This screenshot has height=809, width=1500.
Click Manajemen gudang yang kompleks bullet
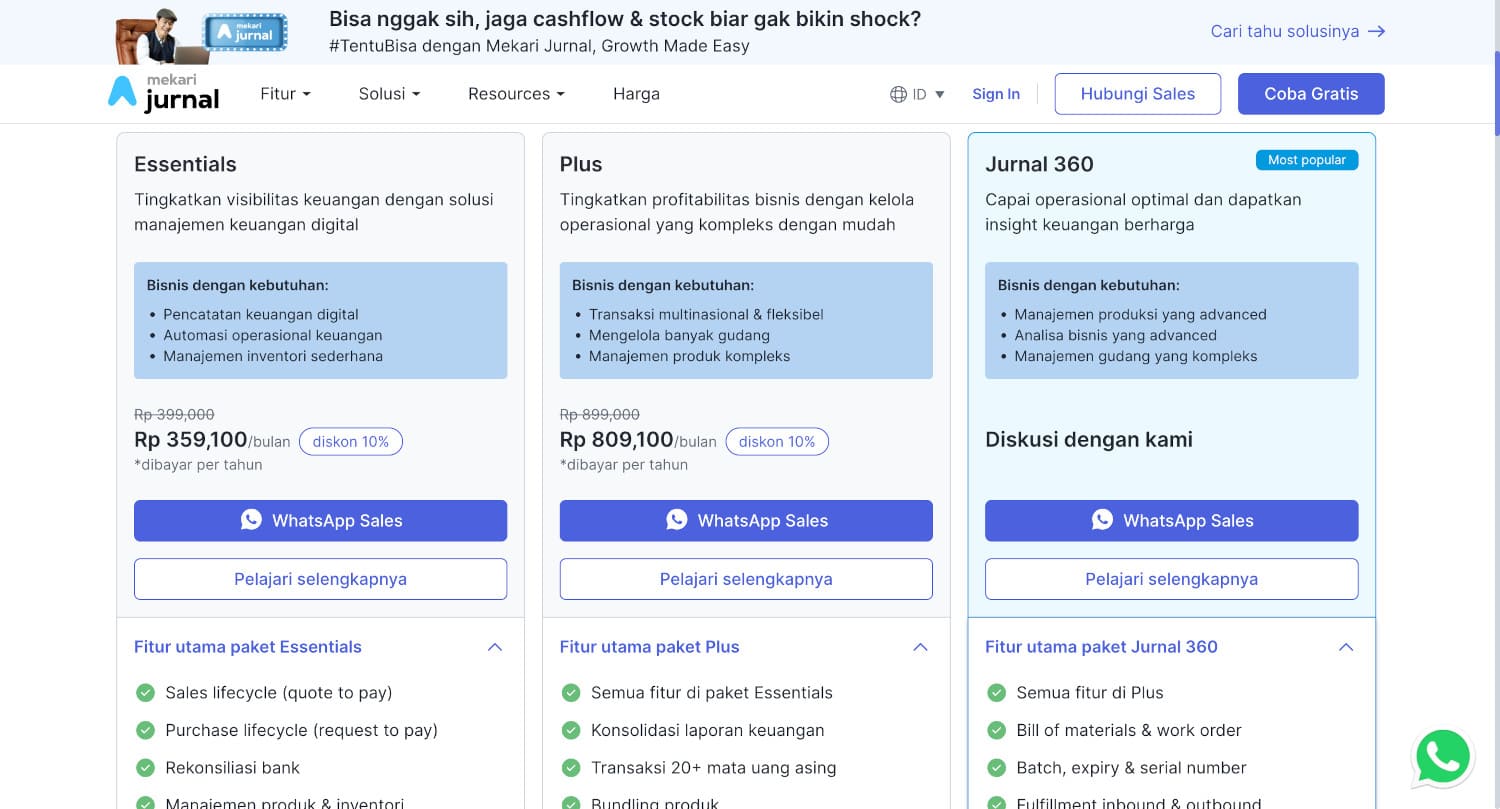(x=1136, y=356)
